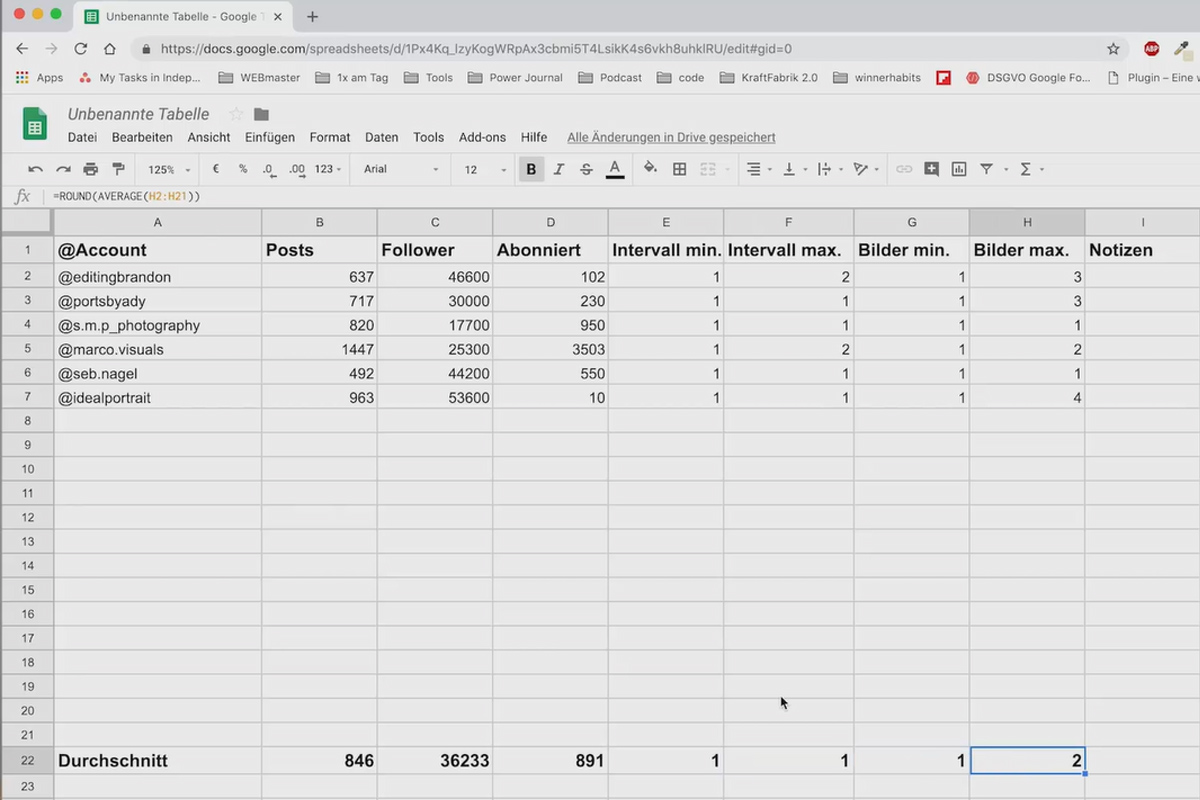Viewport: 1200px width, 800px height.
Task: Apply Euro currency format
Action: pos(216,169)
